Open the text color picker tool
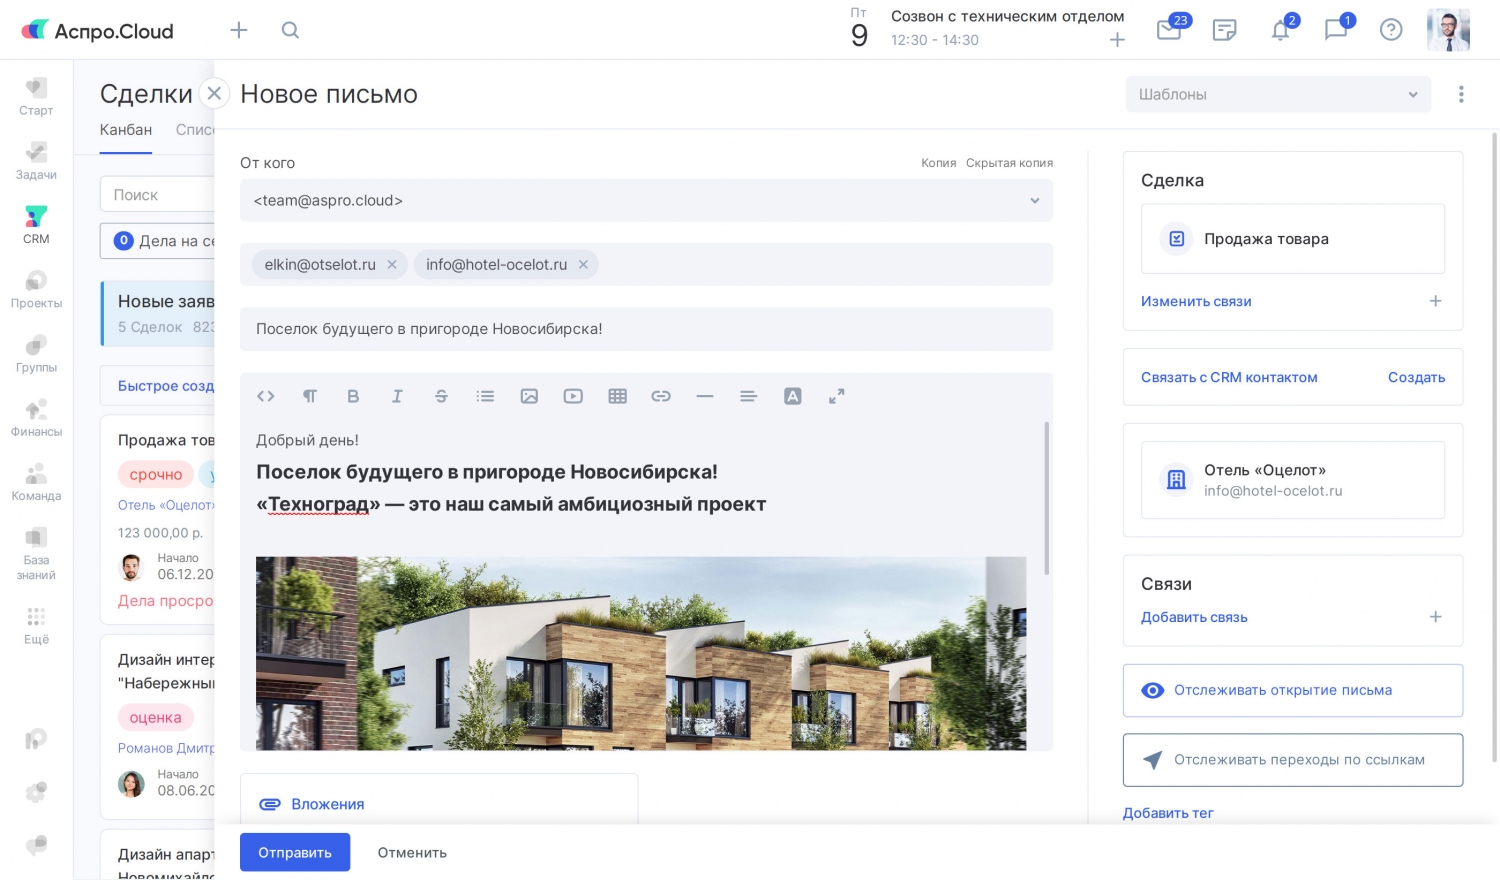The image size is (1500, 880). click(793, 396)
